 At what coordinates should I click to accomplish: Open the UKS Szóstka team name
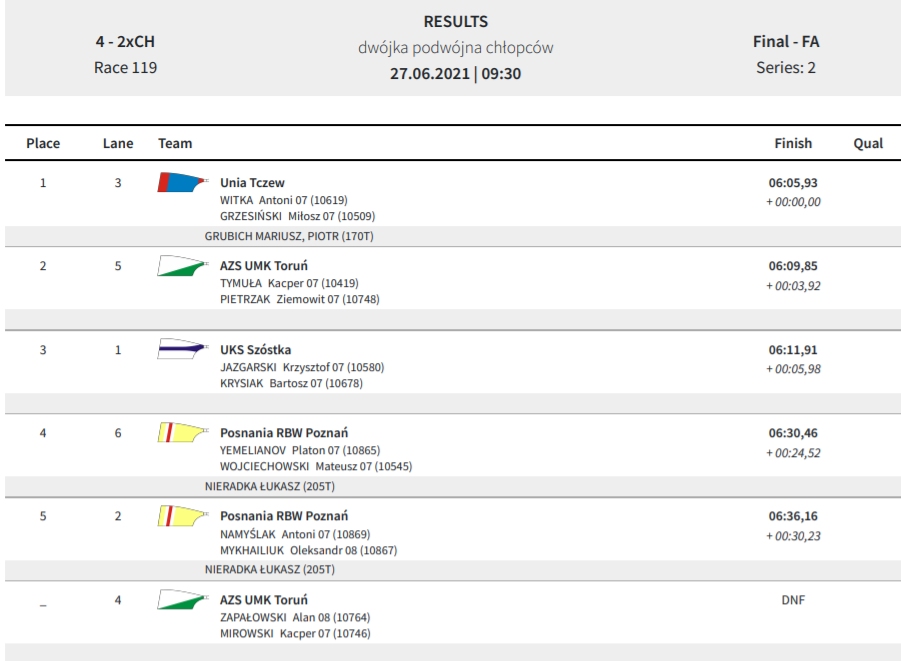click(256, 349)
